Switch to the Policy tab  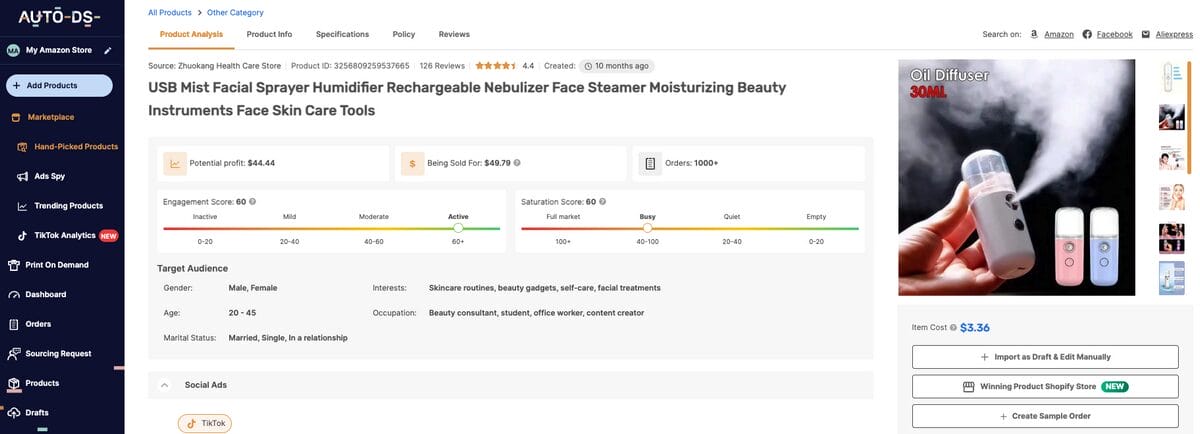[x=404, y=34]
